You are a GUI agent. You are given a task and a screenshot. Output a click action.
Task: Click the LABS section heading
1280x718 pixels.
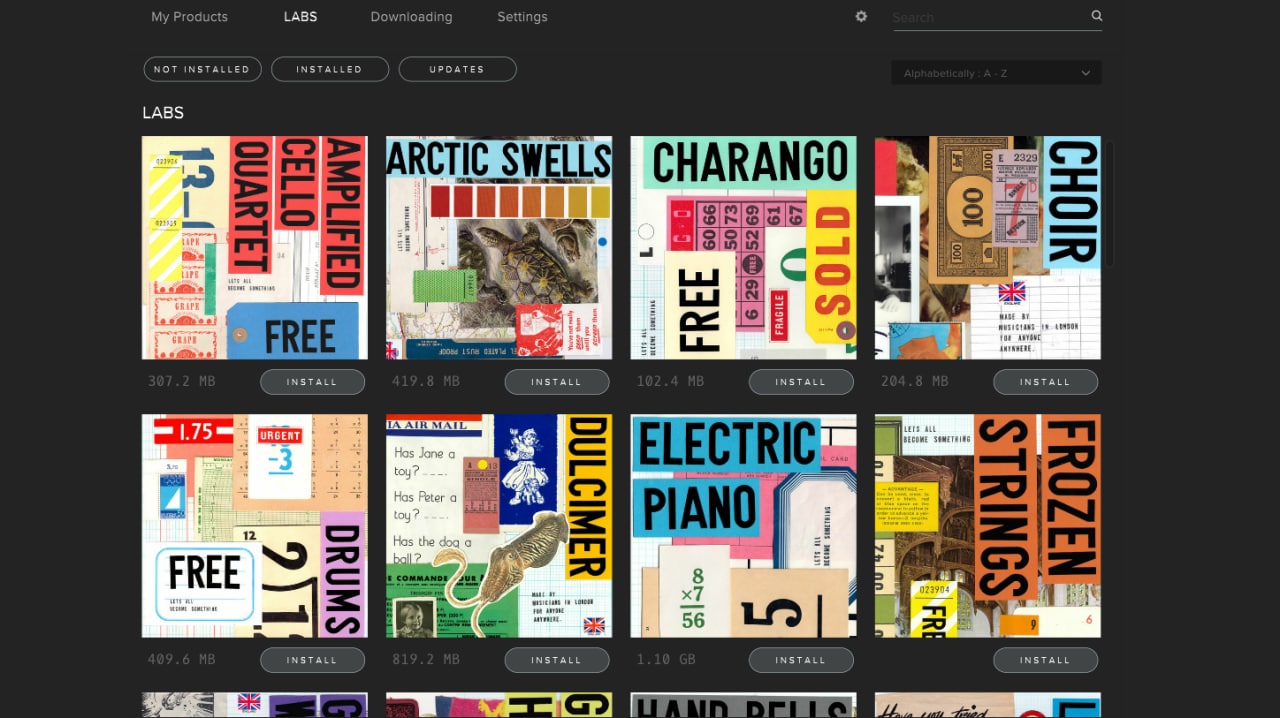pyautogui.click(x=163, y=113)
